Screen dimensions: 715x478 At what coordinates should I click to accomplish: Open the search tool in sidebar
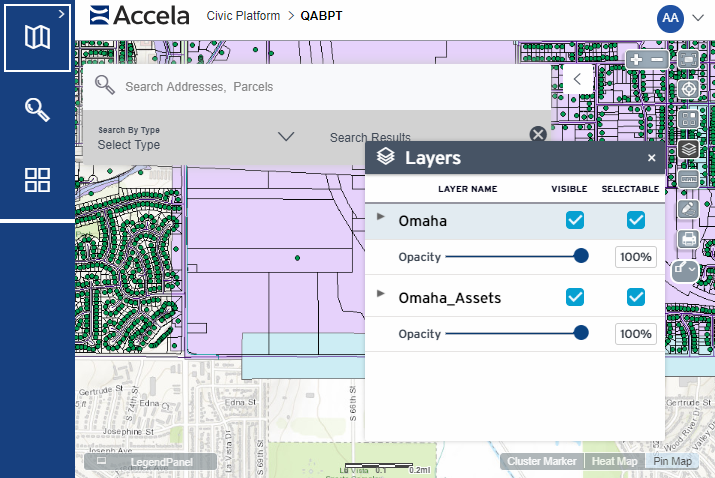[x=37, y=109]
